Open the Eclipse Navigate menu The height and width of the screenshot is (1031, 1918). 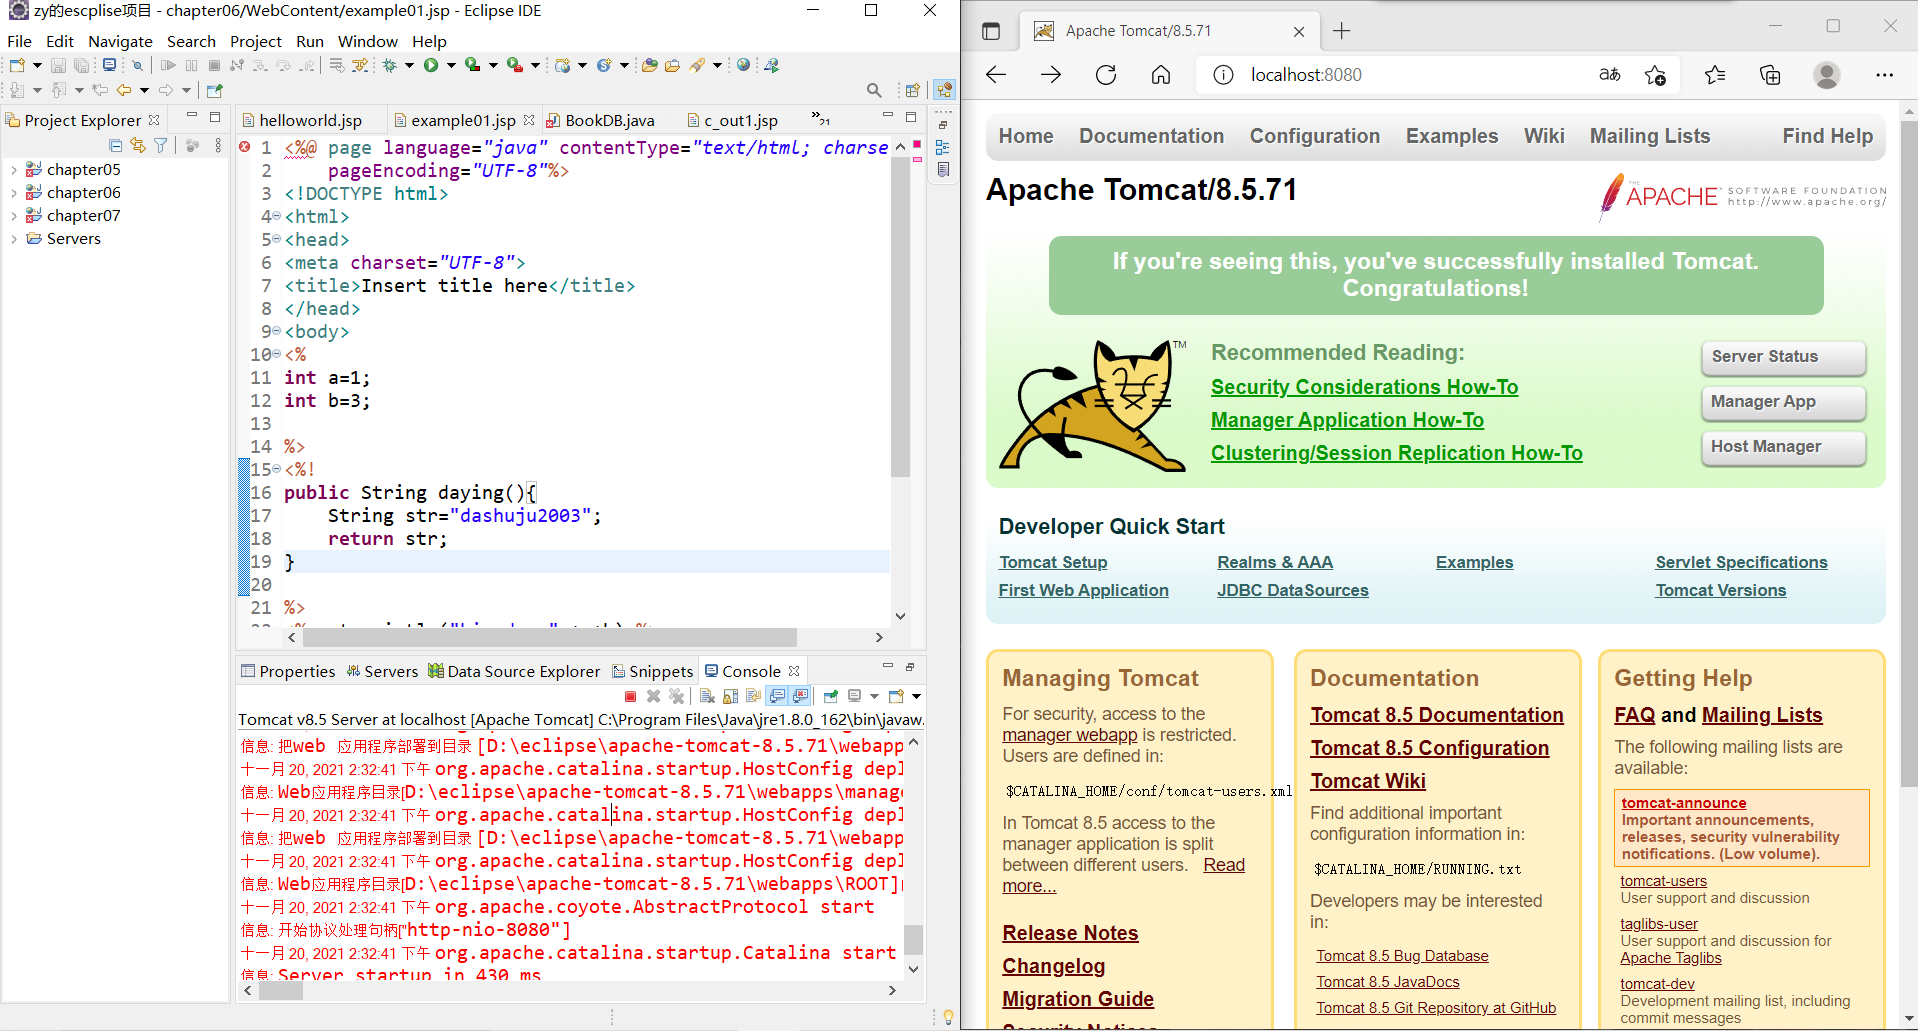120,41
